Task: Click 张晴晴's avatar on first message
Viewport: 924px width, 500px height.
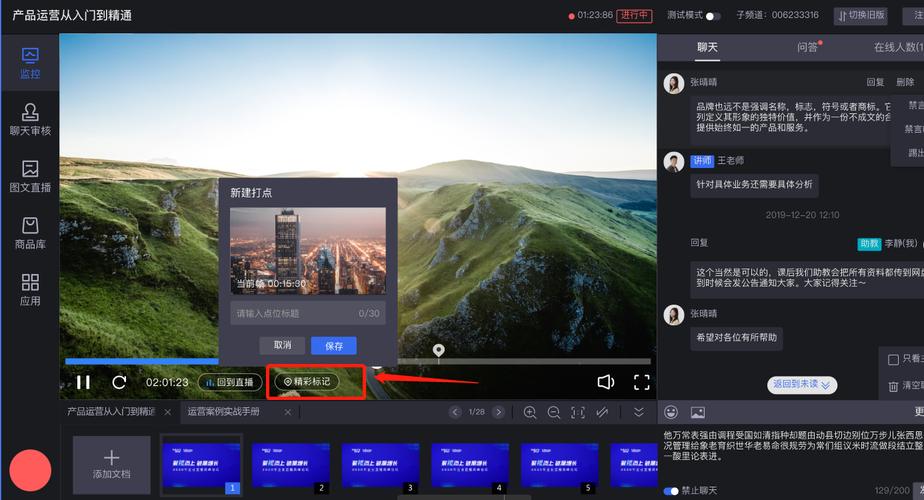Action: pos(674,84)
